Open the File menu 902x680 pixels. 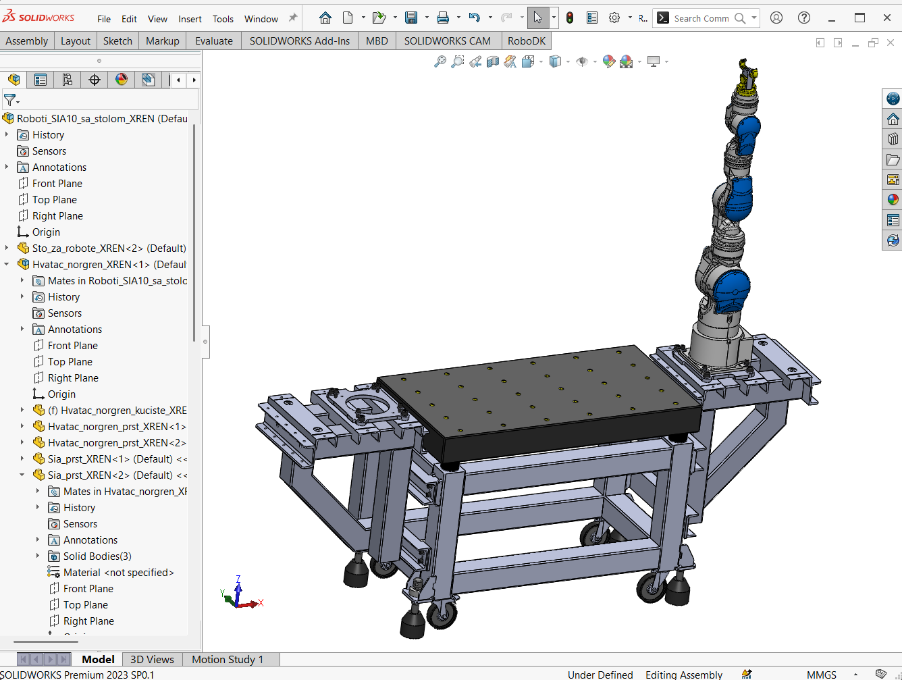tap(104, 19)
